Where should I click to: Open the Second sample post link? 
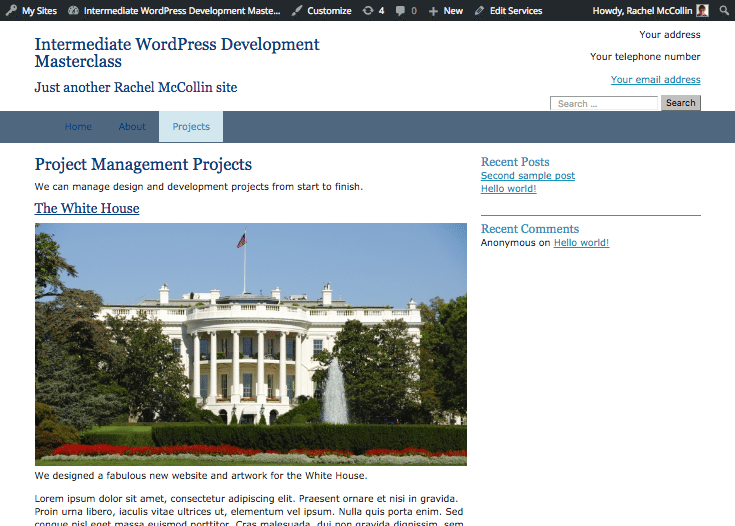click(527, 176)
